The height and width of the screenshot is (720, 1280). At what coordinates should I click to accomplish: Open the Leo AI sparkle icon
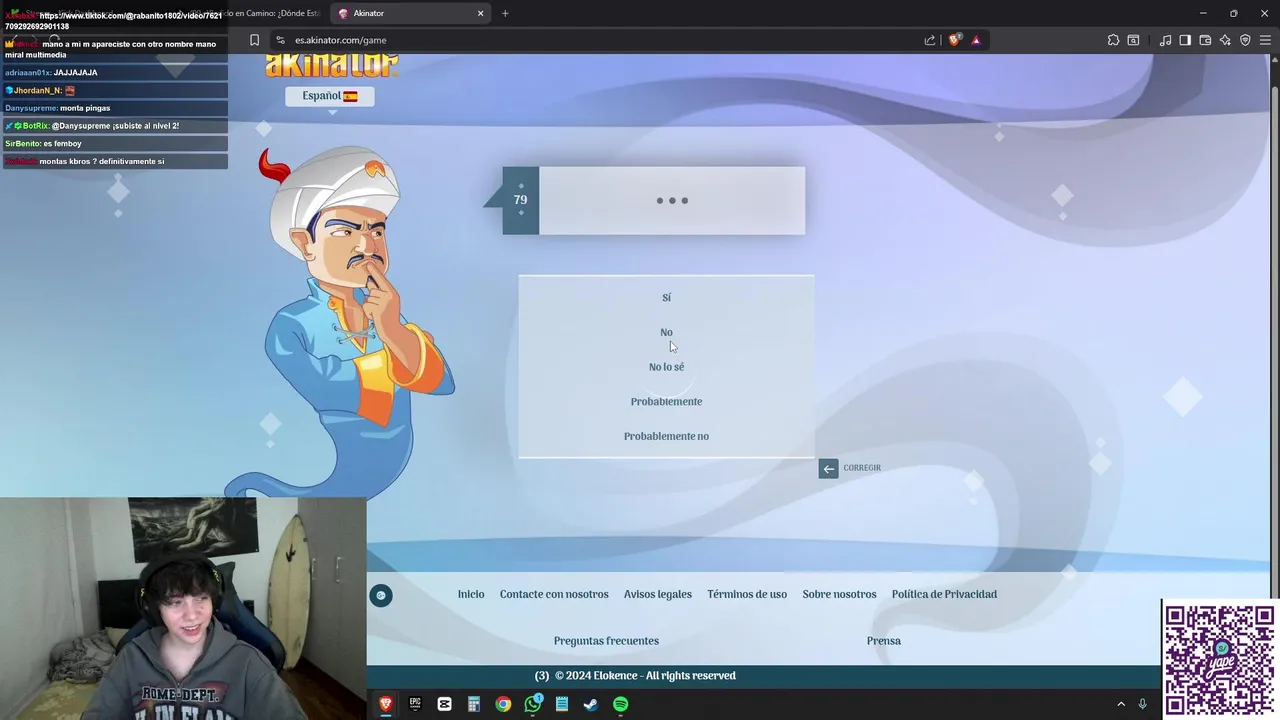1225,40
